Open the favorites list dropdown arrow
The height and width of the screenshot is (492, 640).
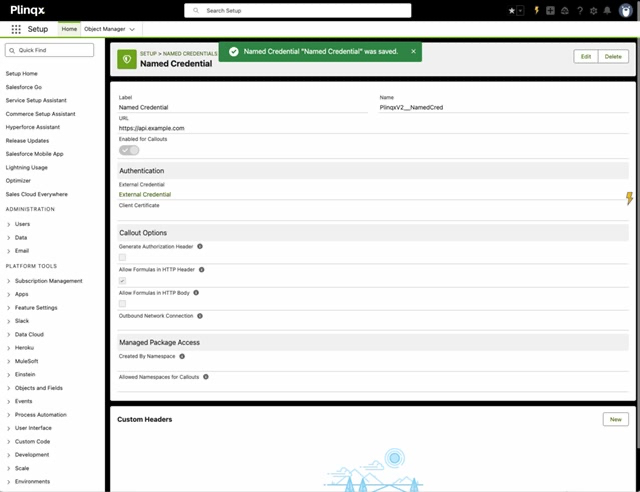(x=520, y=11)
